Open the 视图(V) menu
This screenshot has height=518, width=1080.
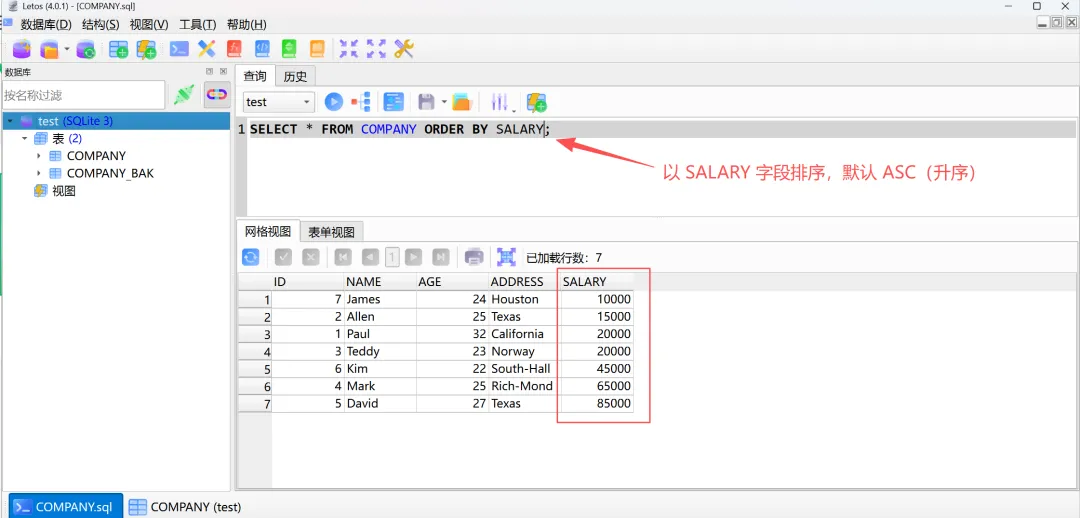[x=149, y=24]
